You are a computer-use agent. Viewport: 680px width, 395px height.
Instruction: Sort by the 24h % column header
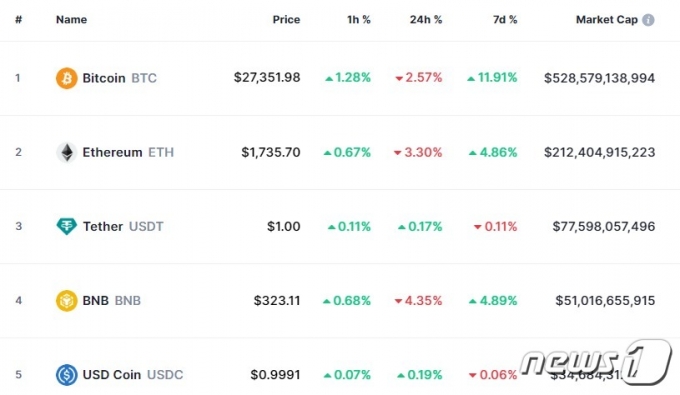pos(426,20)
